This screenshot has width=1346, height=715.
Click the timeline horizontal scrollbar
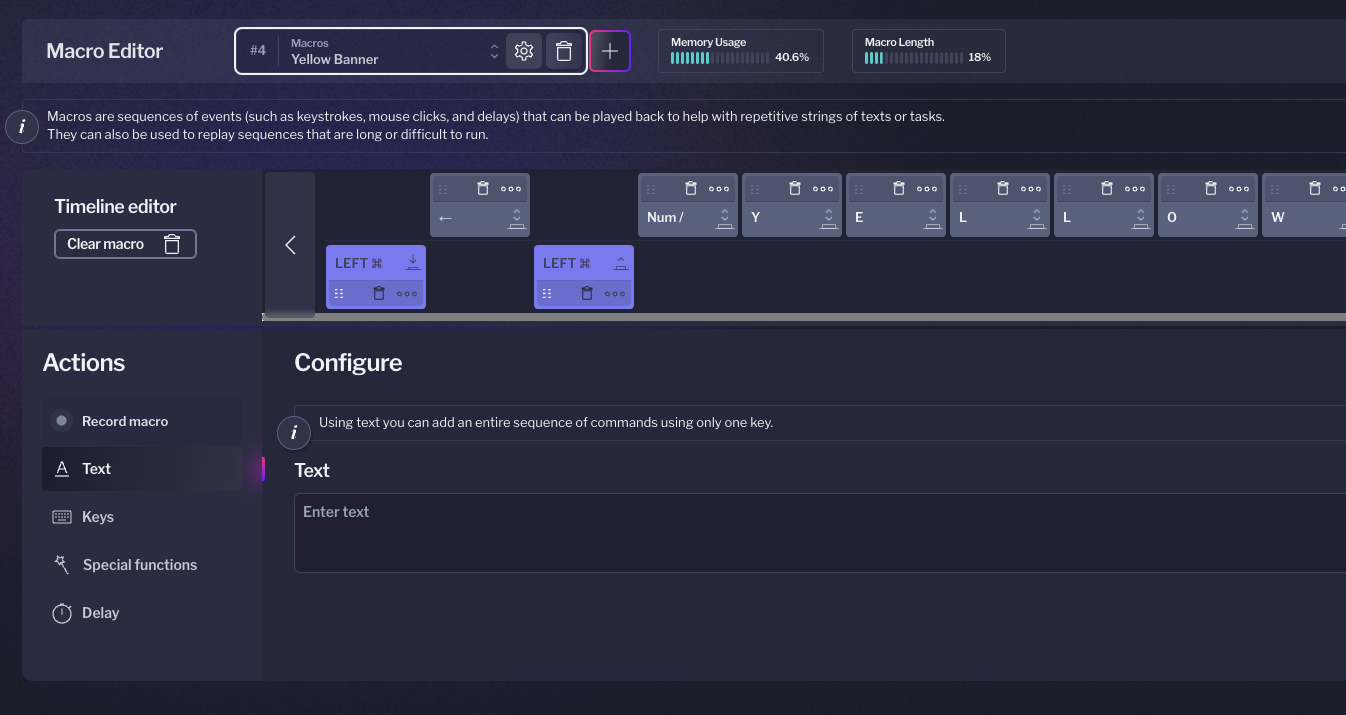point(804,317)
